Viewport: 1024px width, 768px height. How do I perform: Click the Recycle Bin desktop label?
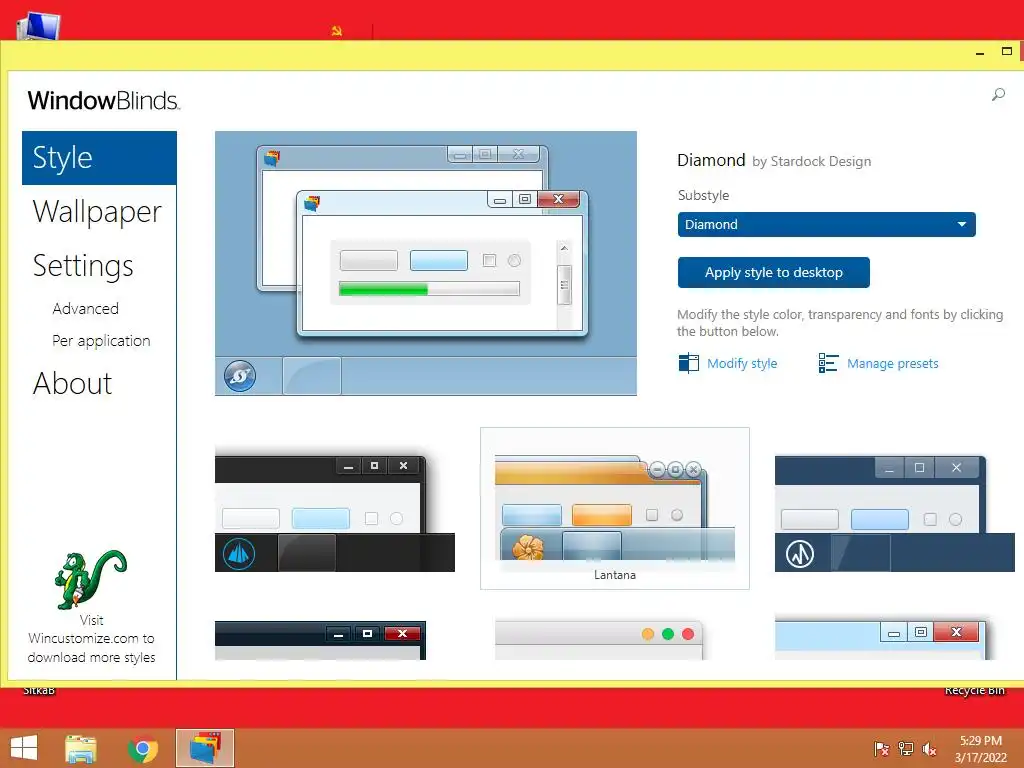click(x=974, y=691)
